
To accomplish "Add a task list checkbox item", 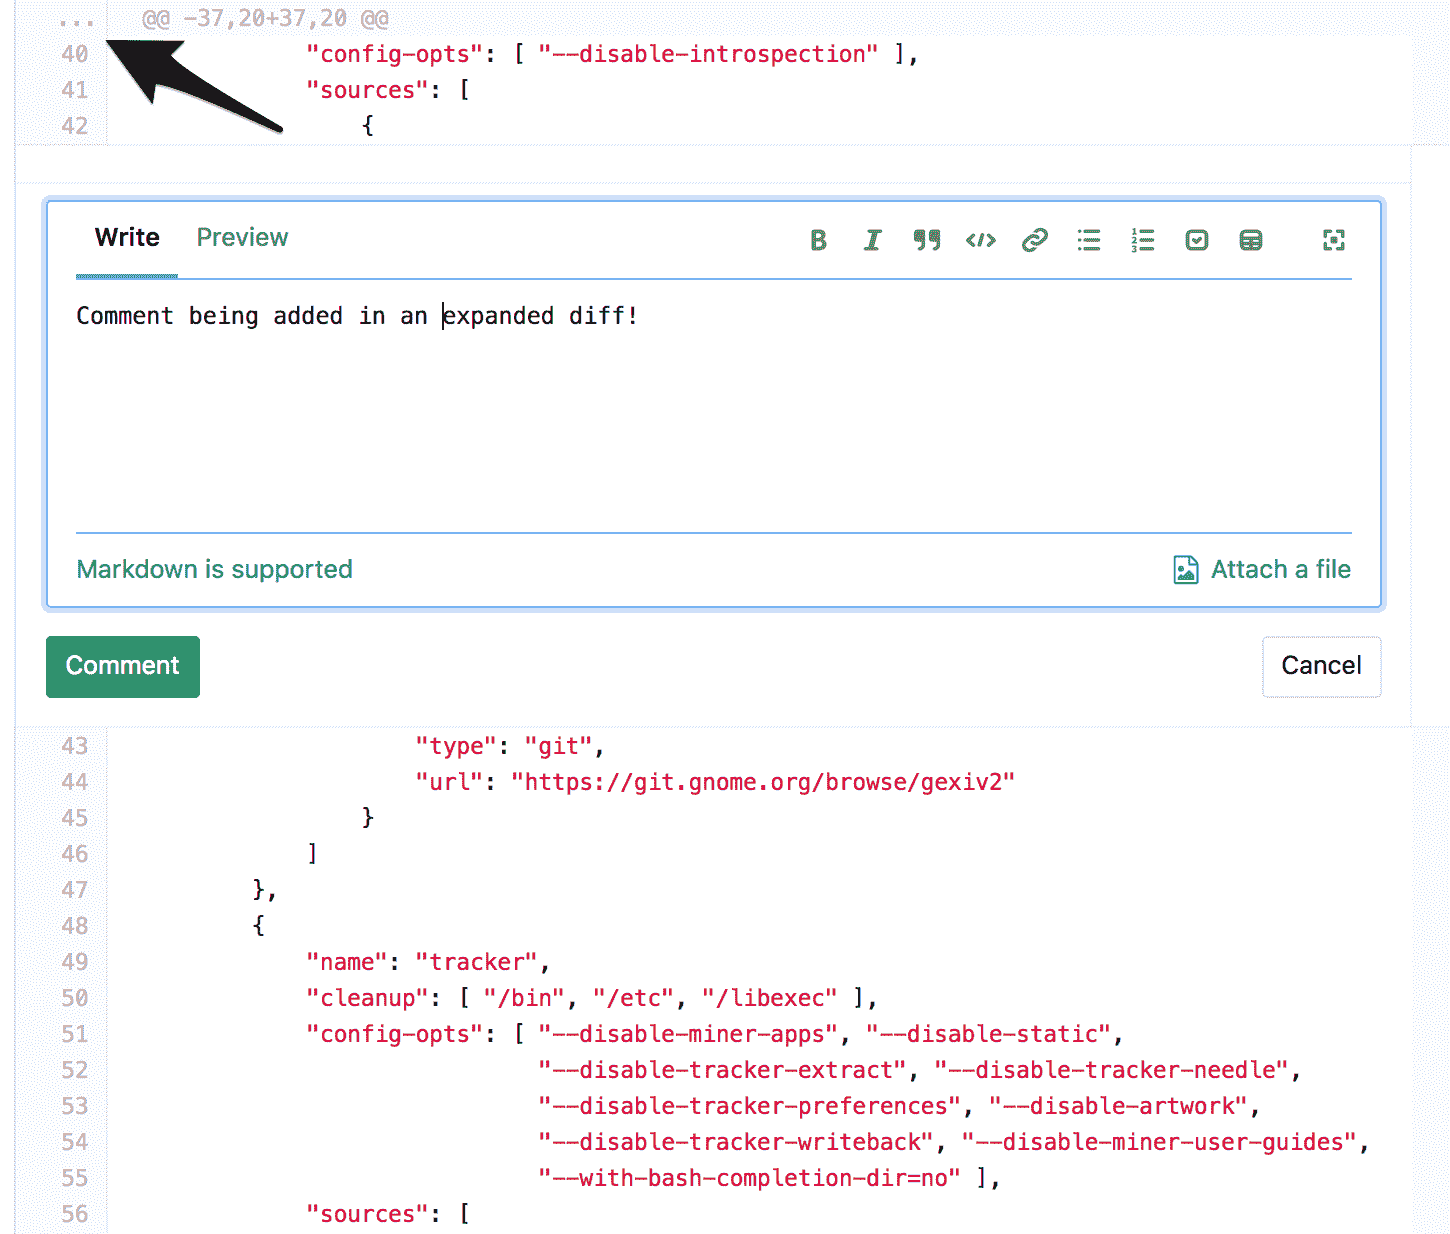I will point(1196,240).
